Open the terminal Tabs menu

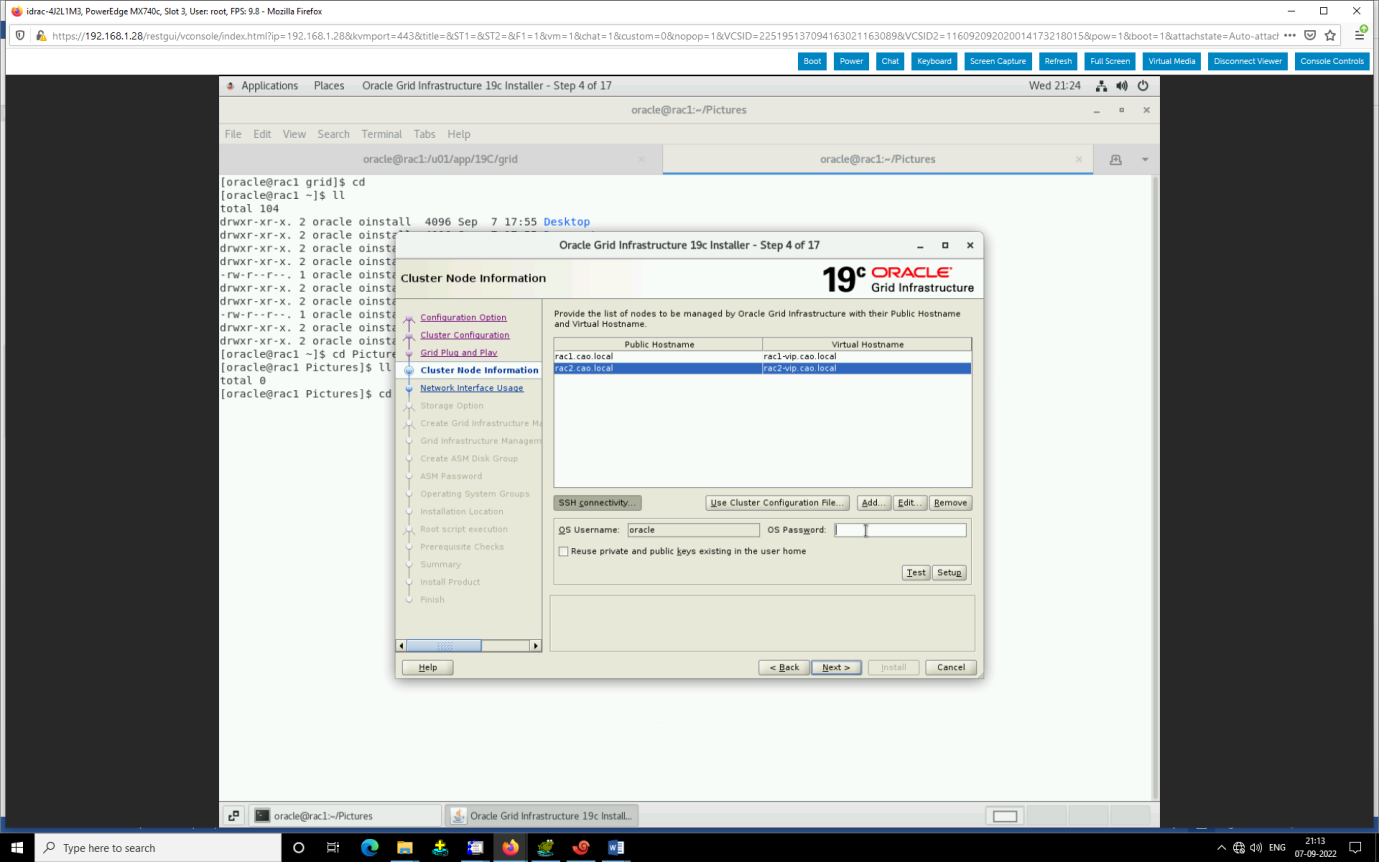click(425, 134)
